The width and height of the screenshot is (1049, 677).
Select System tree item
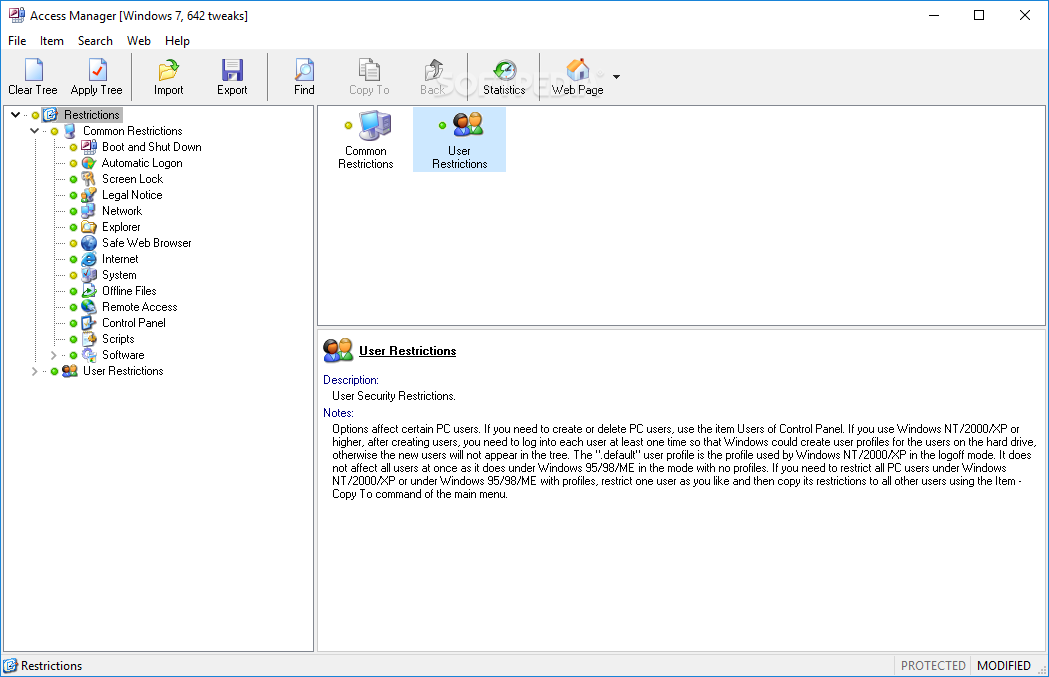point(119,275)
